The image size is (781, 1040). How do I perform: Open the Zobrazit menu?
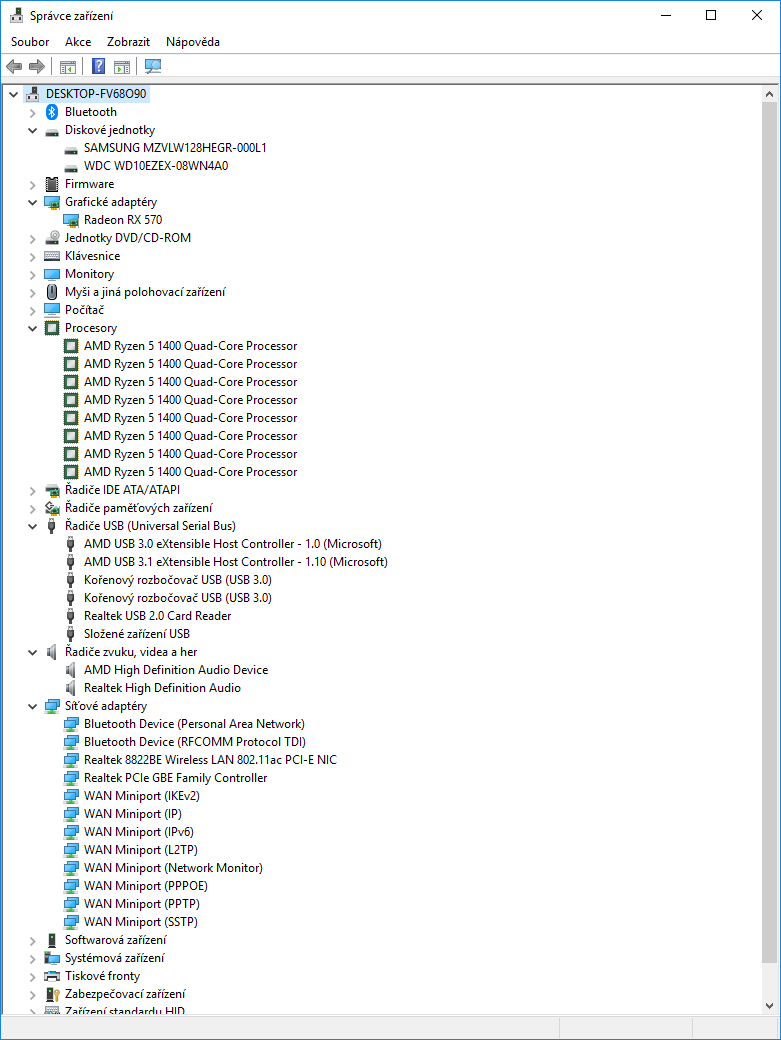(x=128, y=42)
